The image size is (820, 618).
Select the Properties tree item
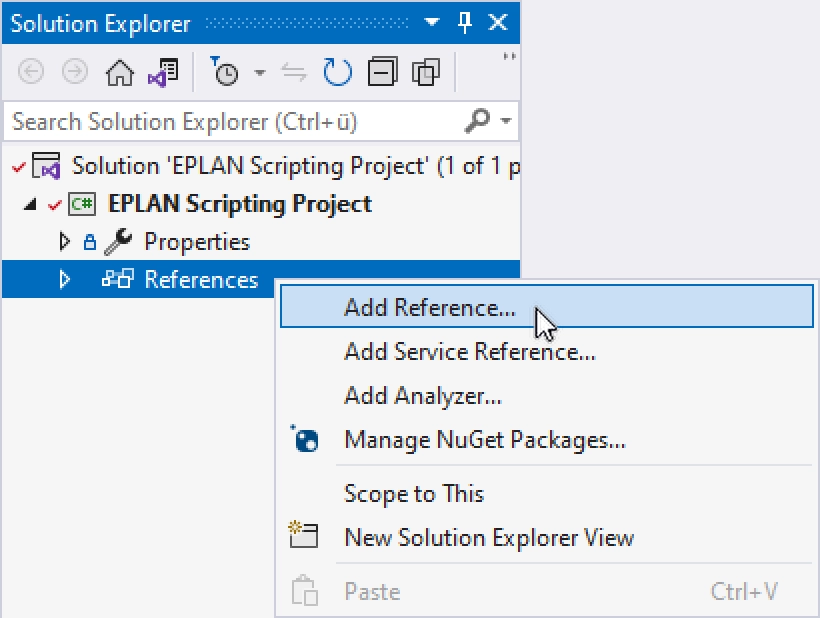pos(197,242)
